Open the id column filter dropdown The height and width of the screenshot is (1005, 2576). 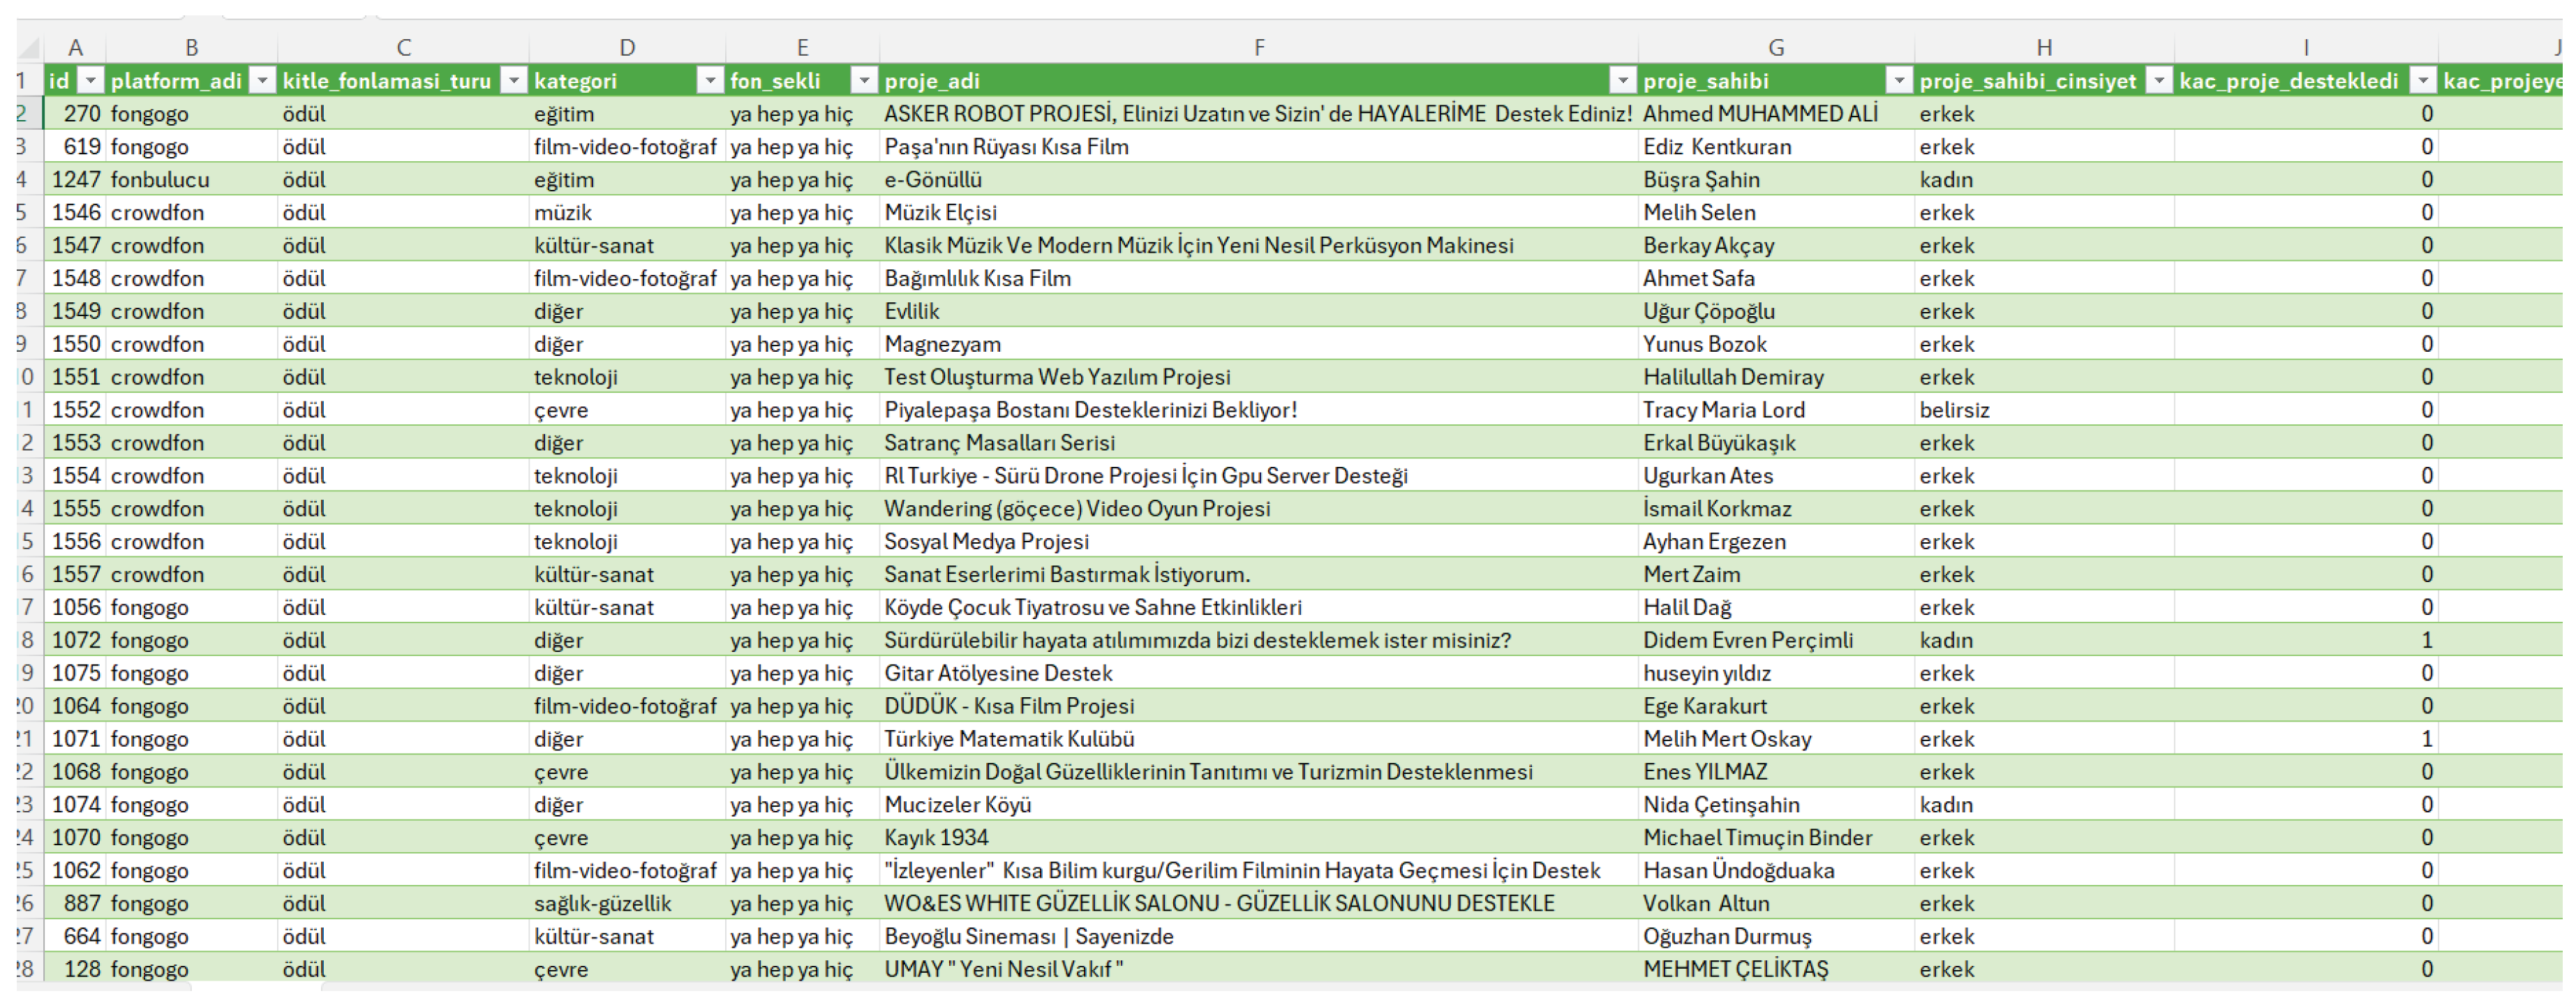[91, 81]
